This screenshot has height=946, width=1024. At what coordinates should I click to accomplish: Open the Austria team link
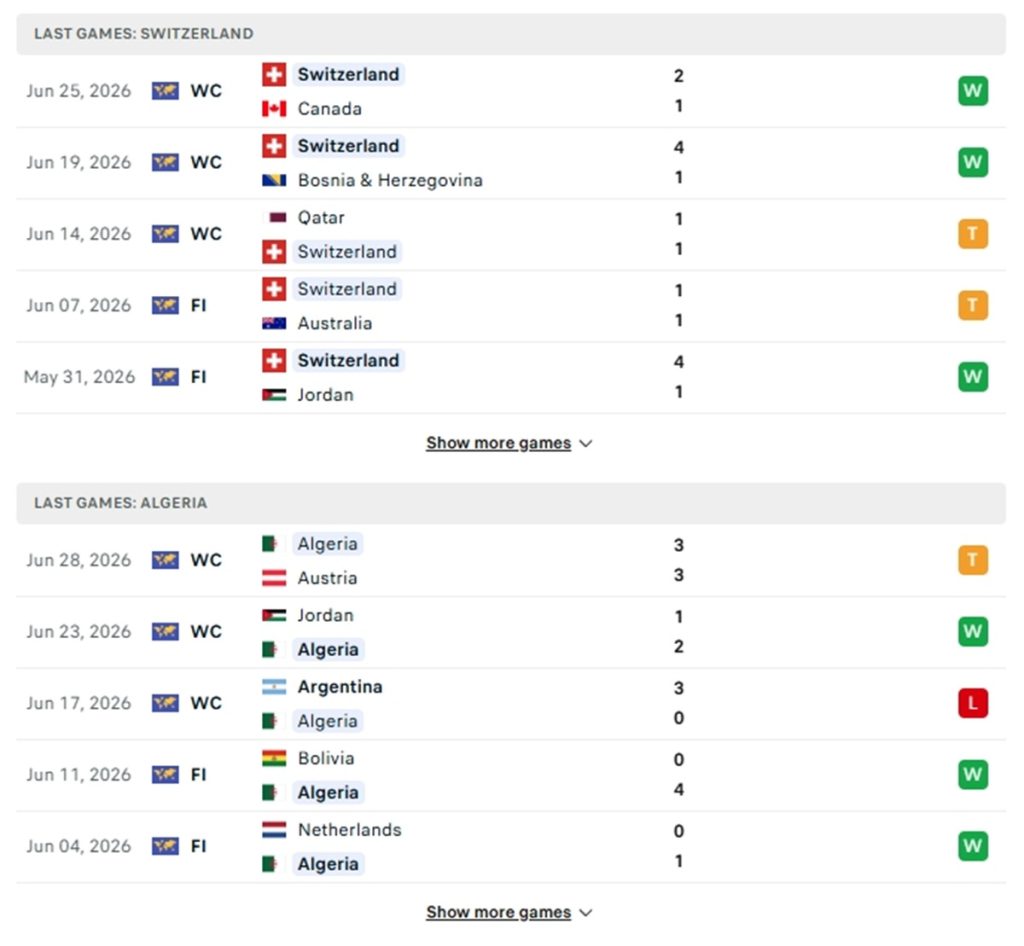coord(327,578)
